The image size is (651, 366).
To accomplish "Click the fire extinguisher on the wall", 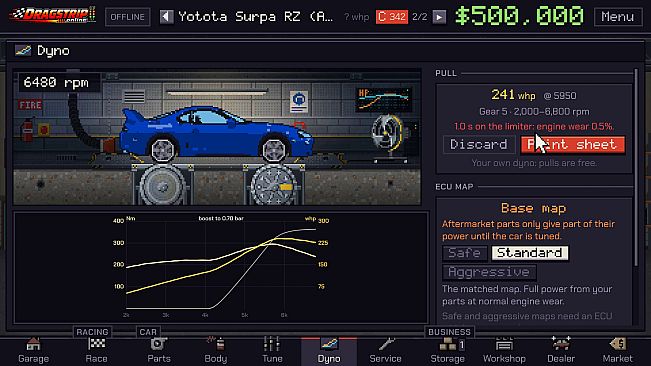I will click(x=27, y=130).
